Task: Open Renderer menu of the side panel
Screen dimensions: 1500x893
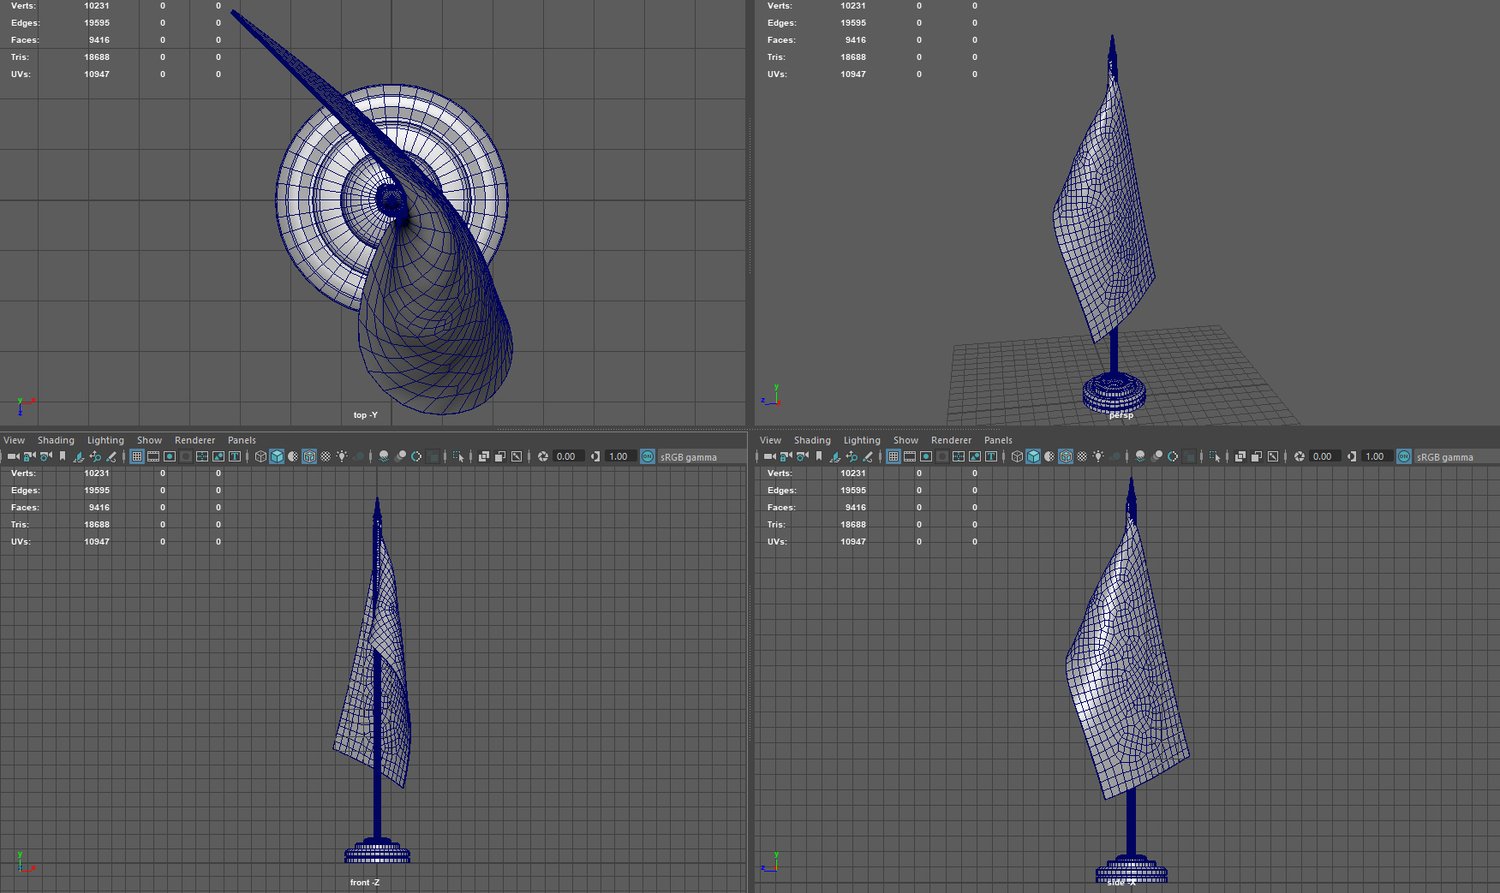Action: pos(951,440)
